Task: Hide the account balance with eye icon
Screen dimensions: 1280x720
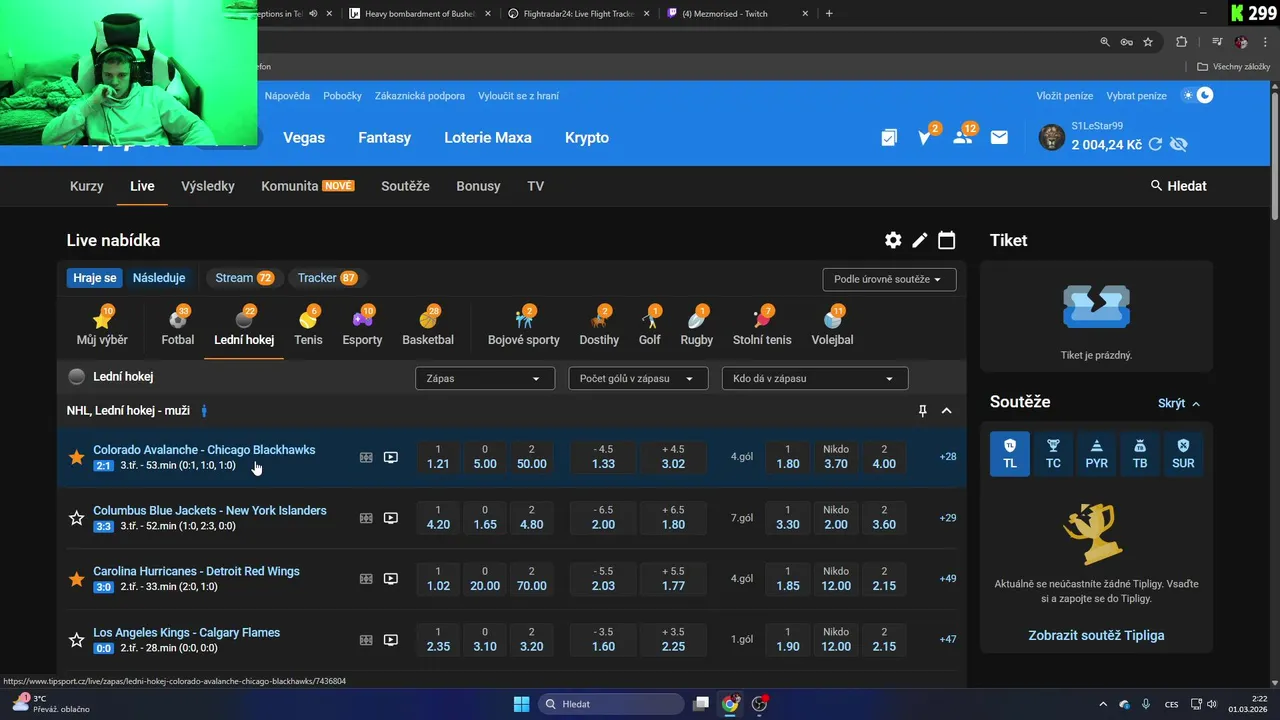Action: click(x=1179, y=145)
